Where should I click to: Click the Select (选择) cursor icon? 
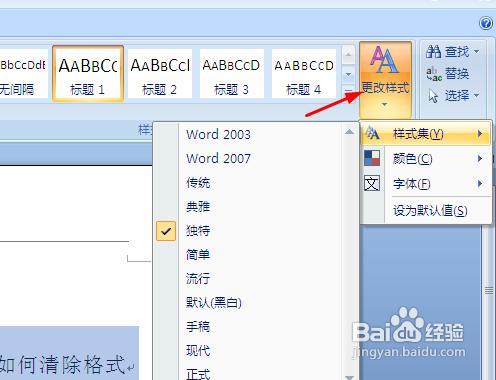[433, 96]
